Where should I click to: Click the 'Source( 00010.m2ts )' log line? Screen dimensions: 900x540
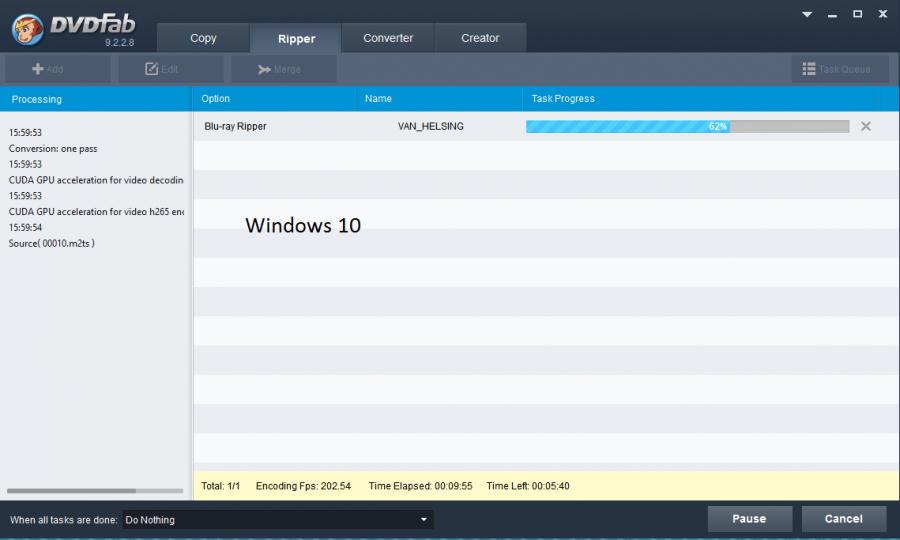pos(52,243)
